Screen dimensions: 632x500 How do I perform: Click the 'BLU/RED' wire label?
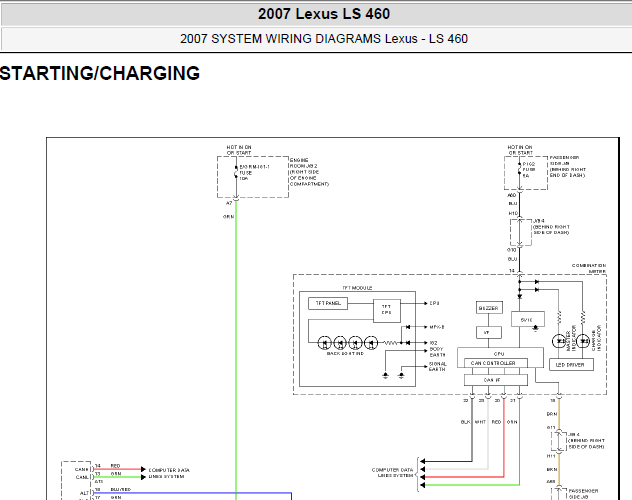click(x=121, y=490)
